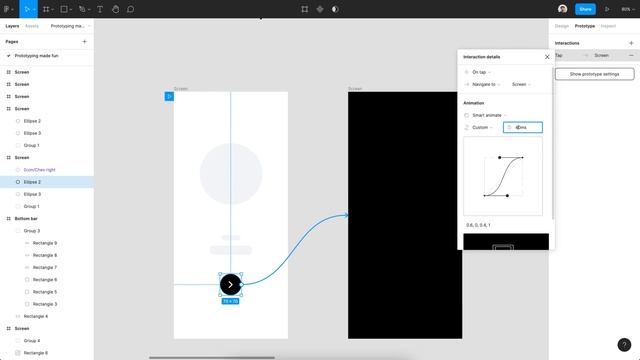This screenshot has height=360, width=640.
Task: Click the Rectangle 3 layer icon
Action: pos(27,304)
